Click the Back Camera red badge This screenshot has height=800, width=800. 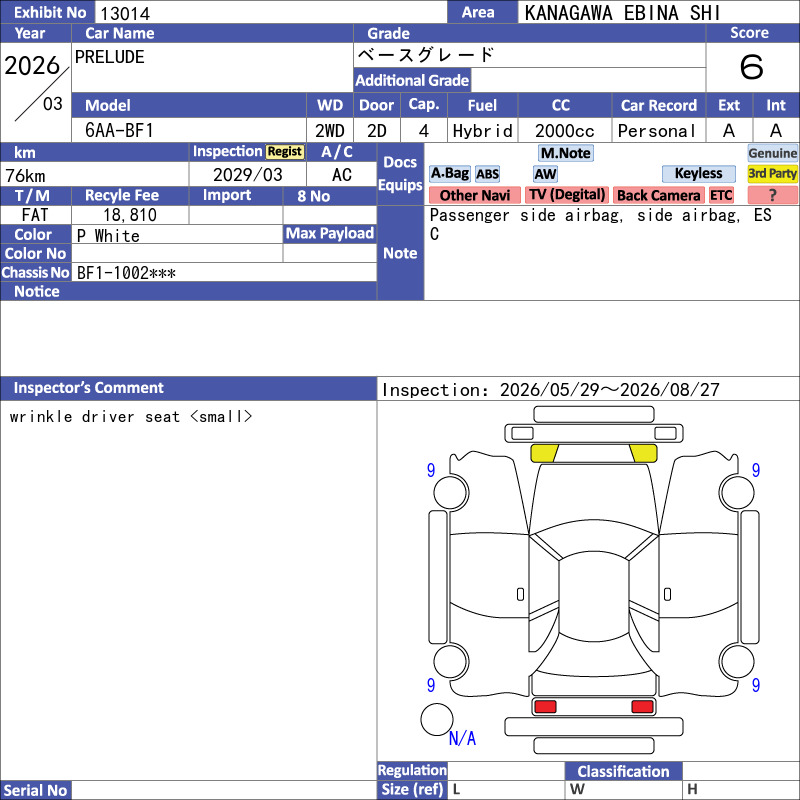pyautogui.click(x=658, y=195)
